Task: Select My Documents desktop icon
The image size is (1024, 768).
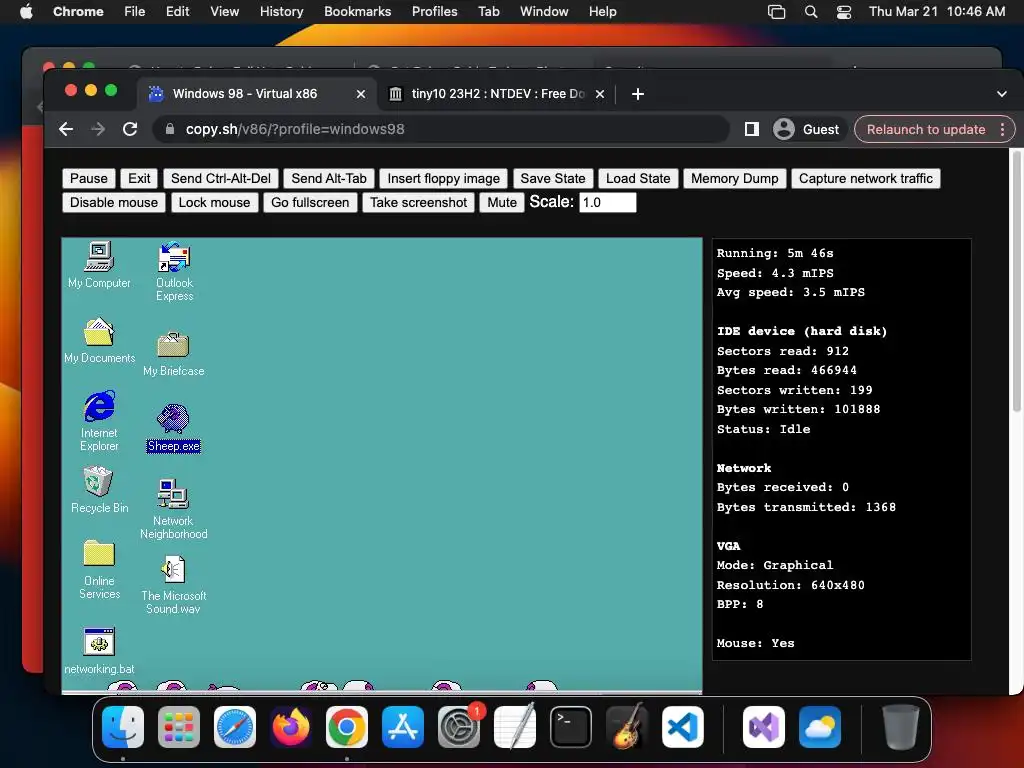Action: [x=99, y=340]
